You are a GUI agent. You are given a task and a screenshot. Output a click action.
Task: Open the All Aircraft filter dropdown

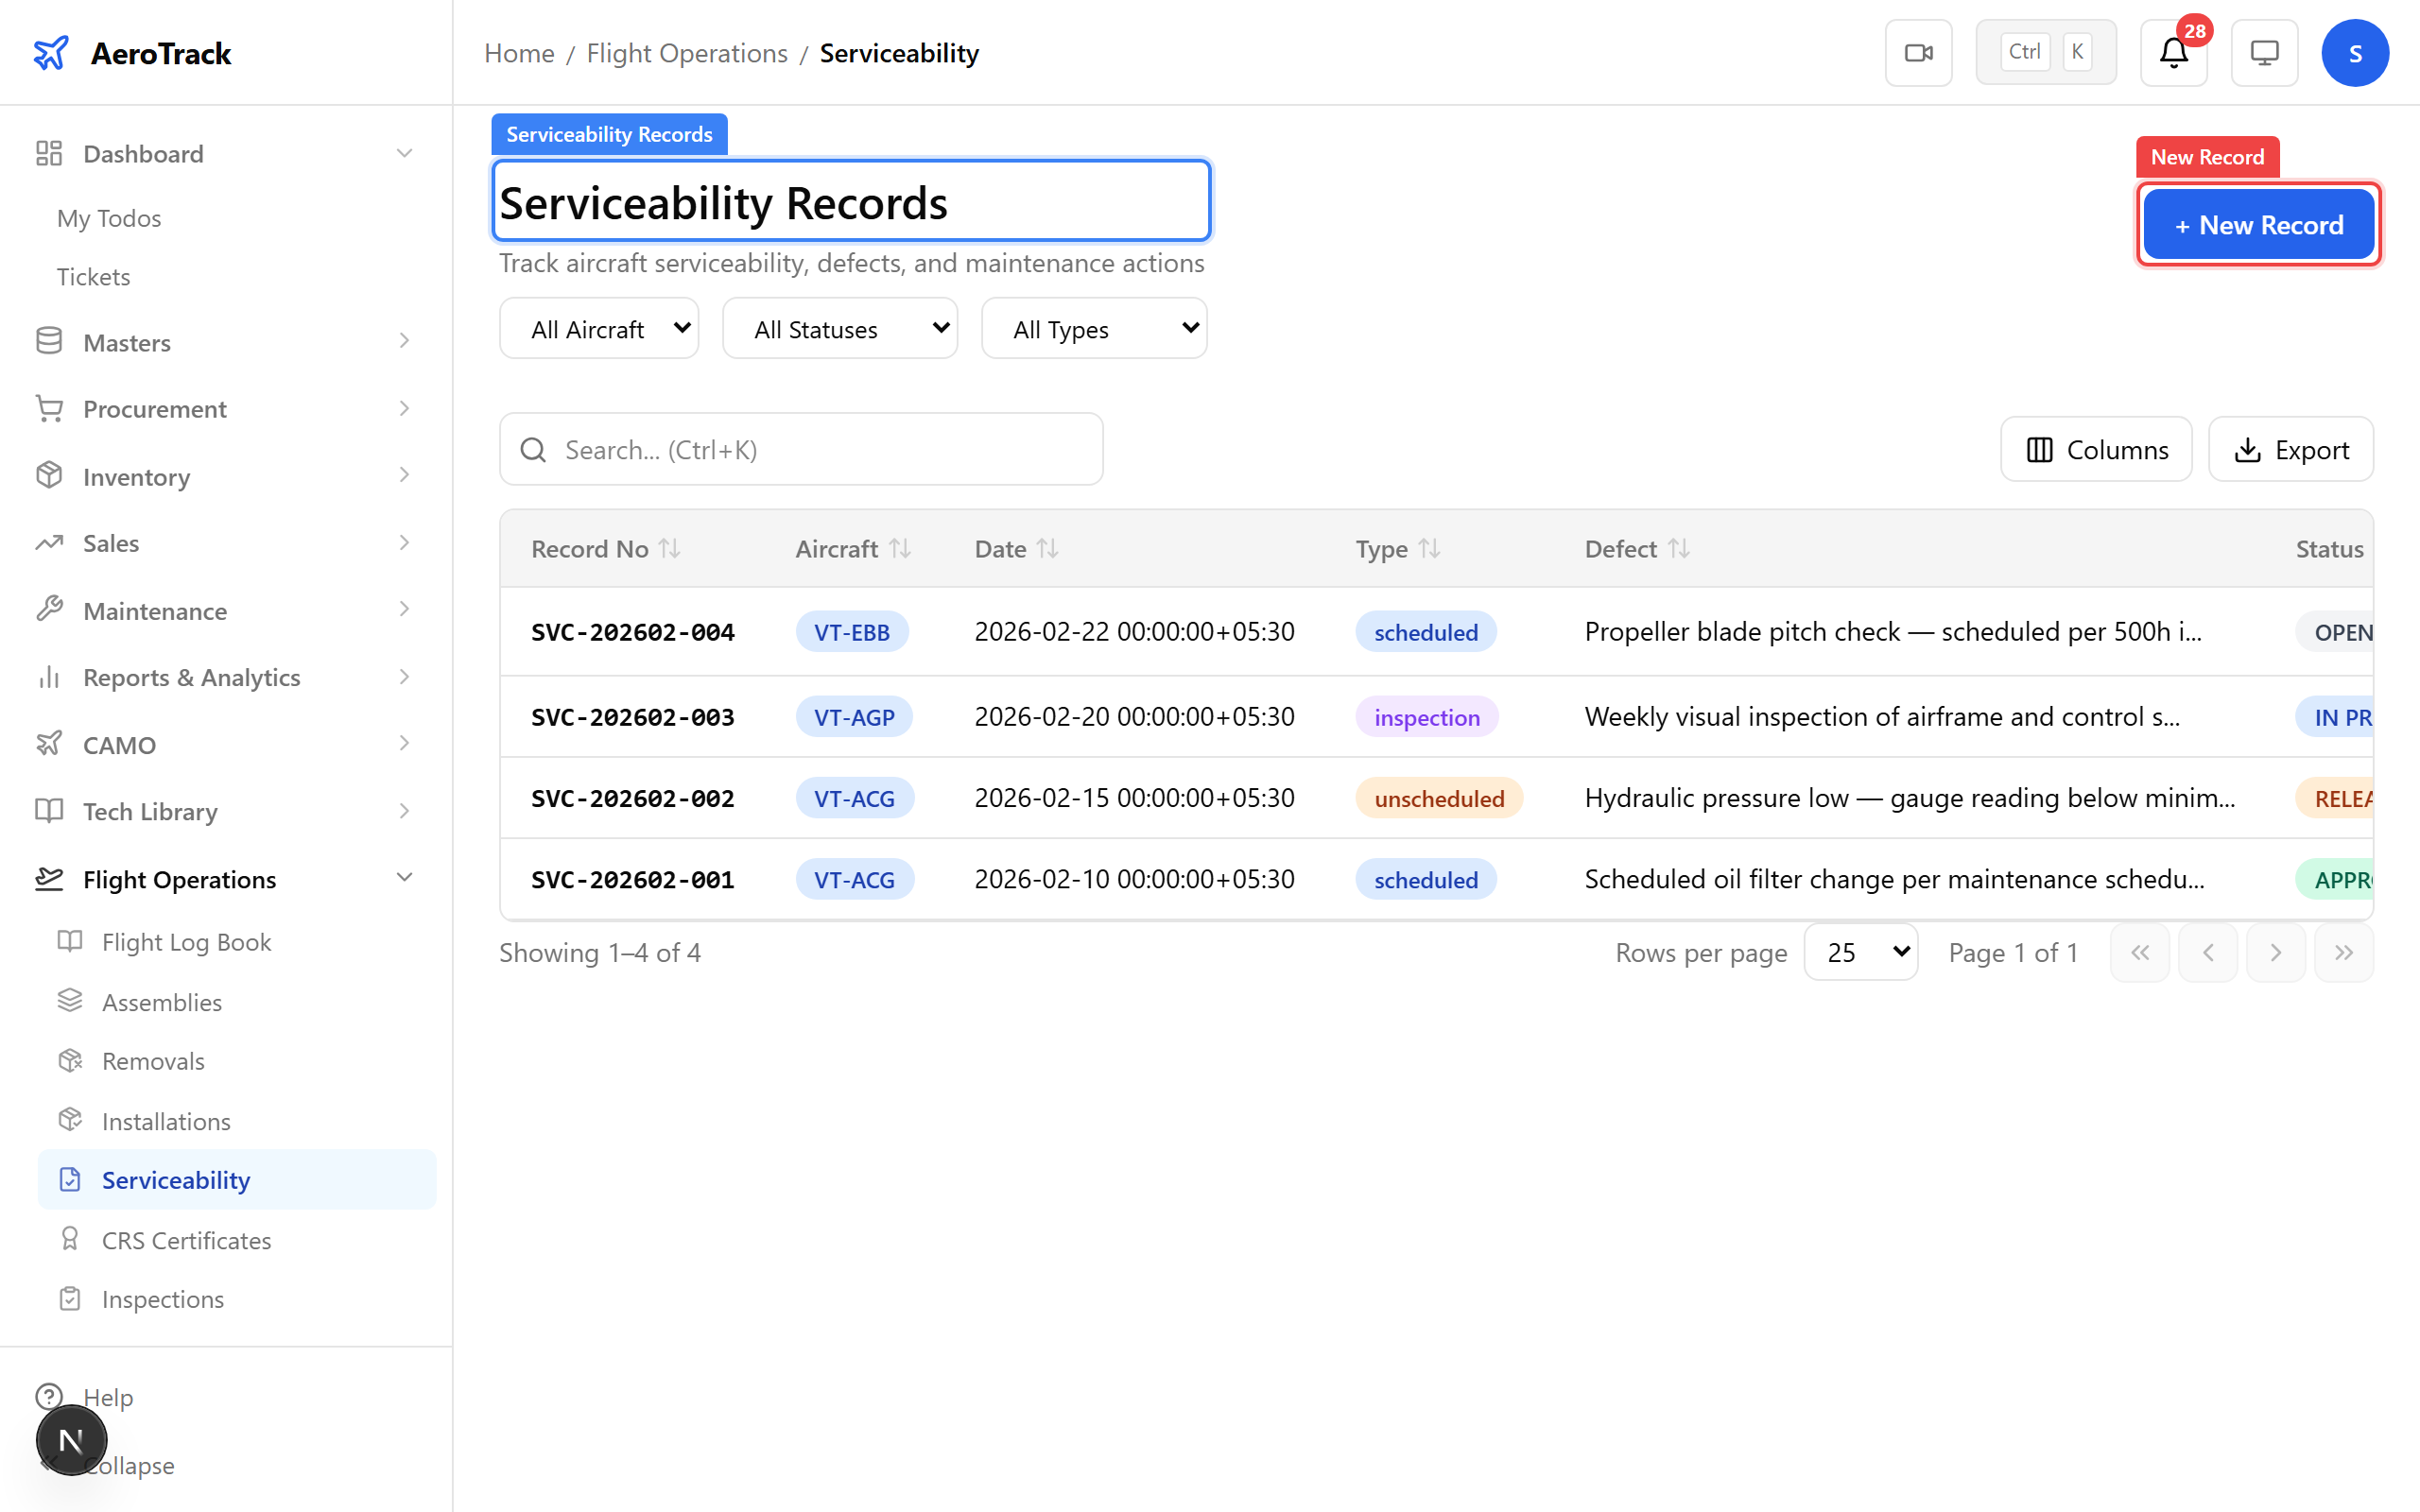tap(599, 329)
